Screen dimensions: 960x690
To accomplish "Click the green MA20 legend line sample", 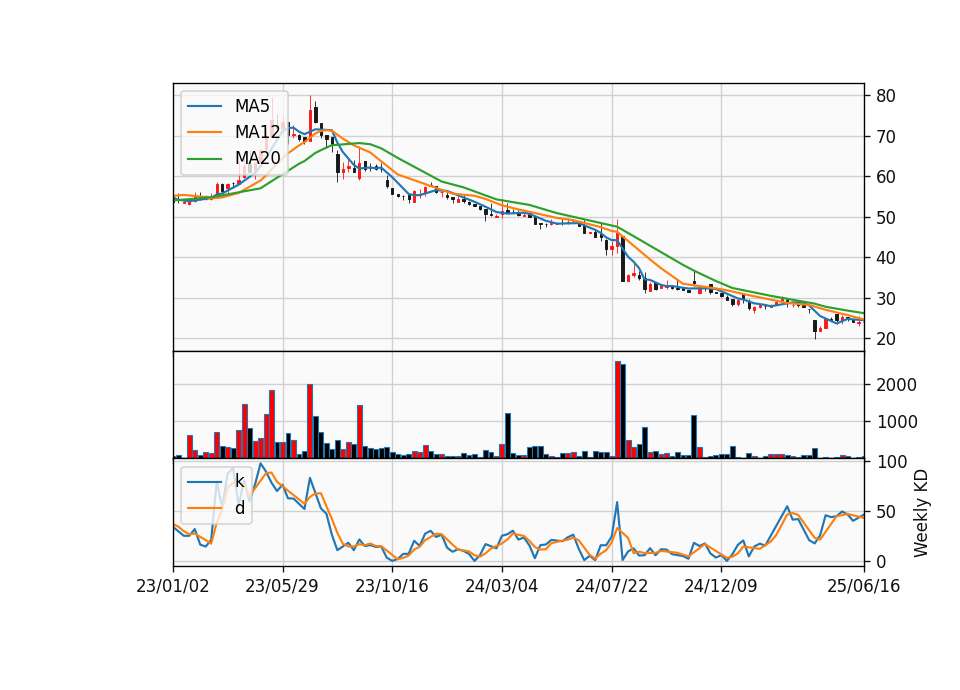I will [x=204, y=158].
